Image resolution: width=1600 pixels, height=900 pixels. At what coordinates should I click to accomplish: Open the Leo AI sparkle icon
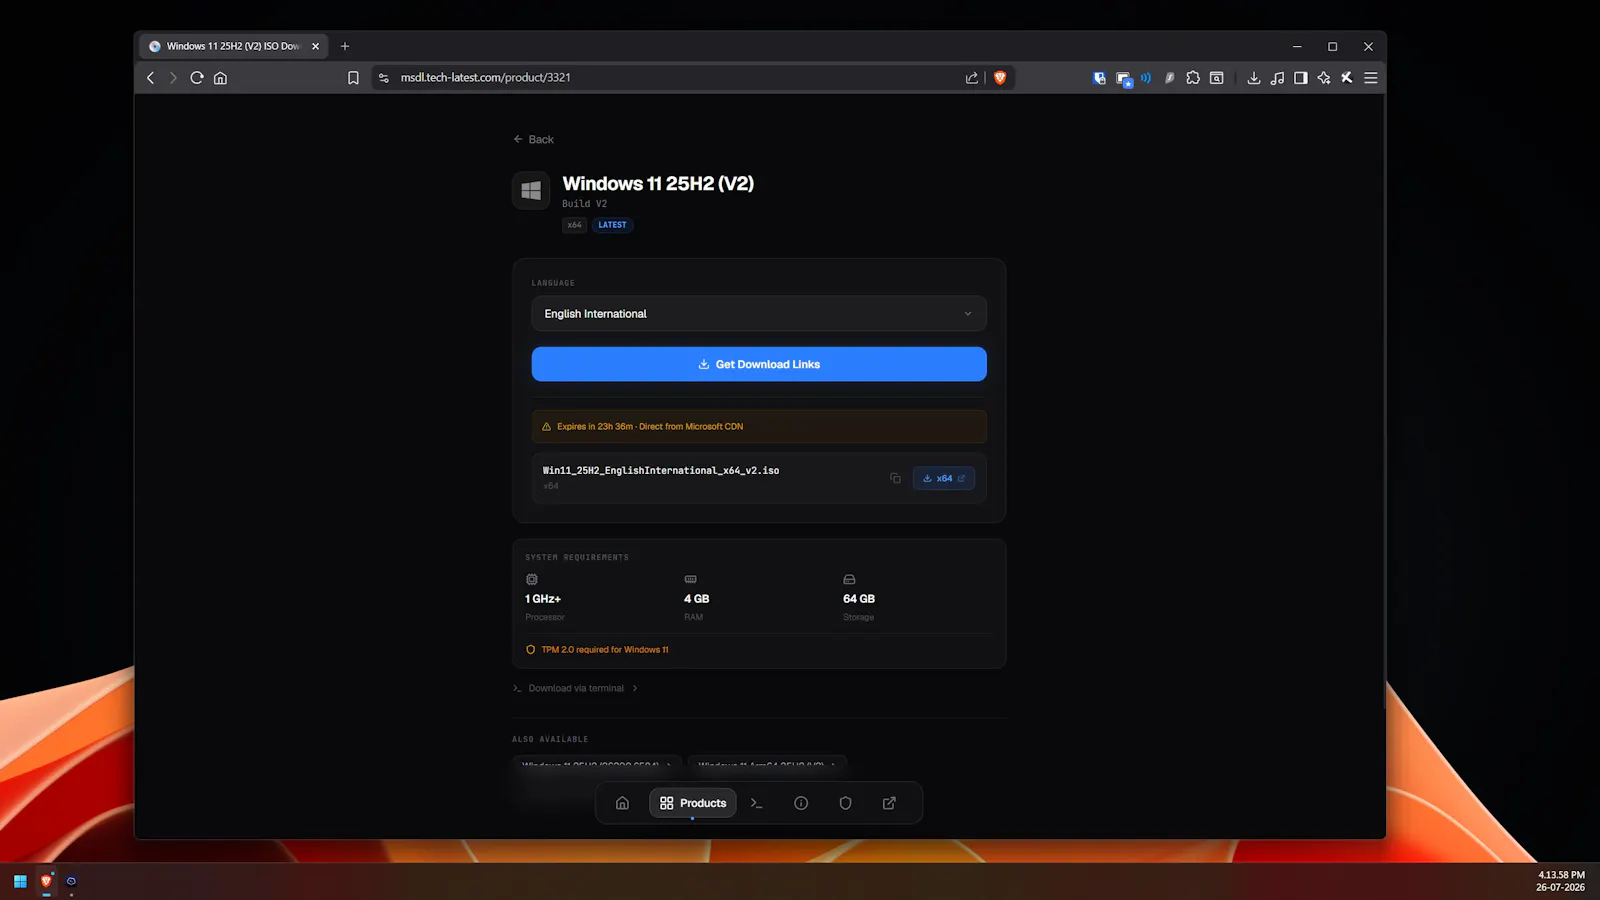1324,78
